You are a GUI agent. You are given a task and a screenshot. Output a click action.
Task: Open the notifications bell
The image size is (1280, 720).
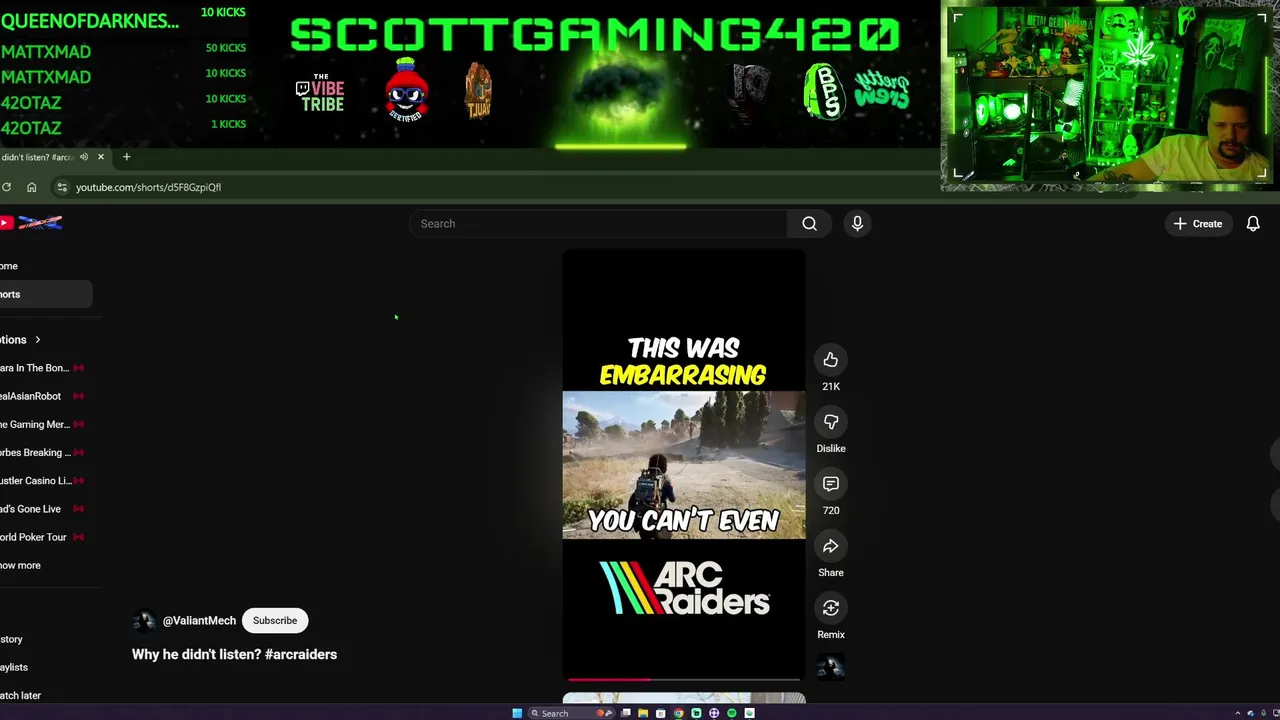coord(1253,224)
